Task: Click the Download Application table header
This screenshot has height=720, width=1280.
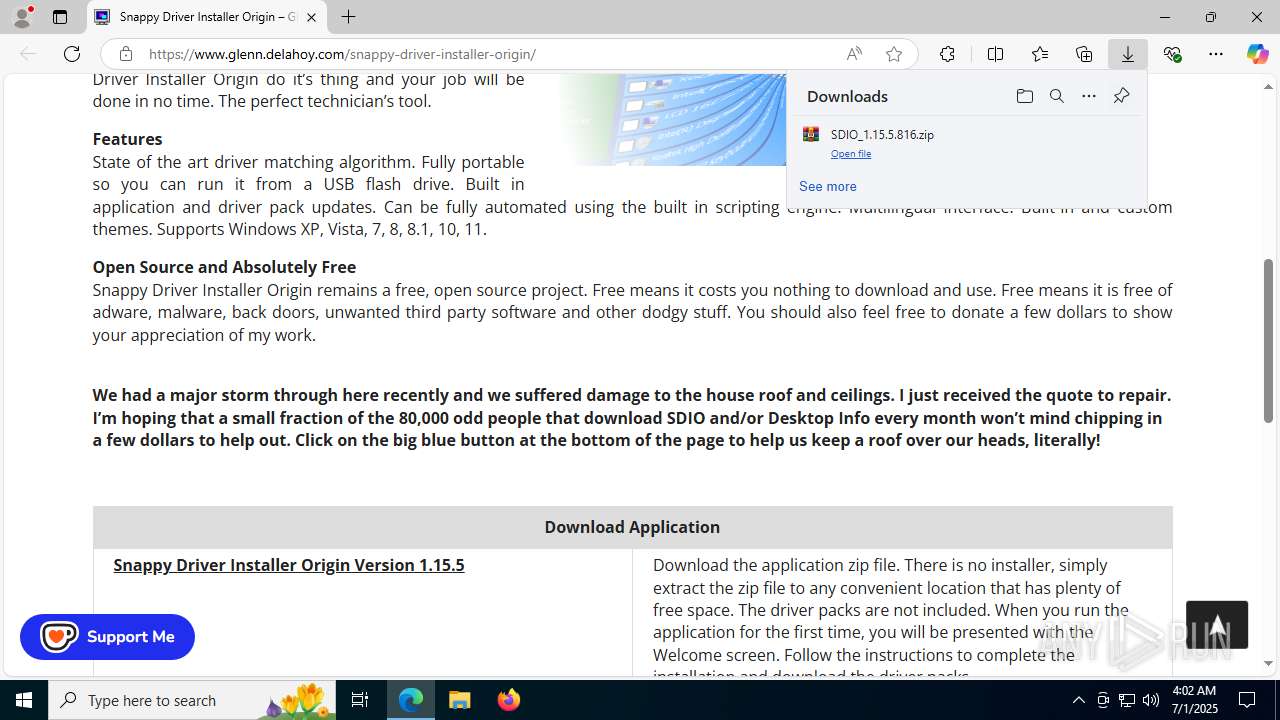Action: point(632,527)
